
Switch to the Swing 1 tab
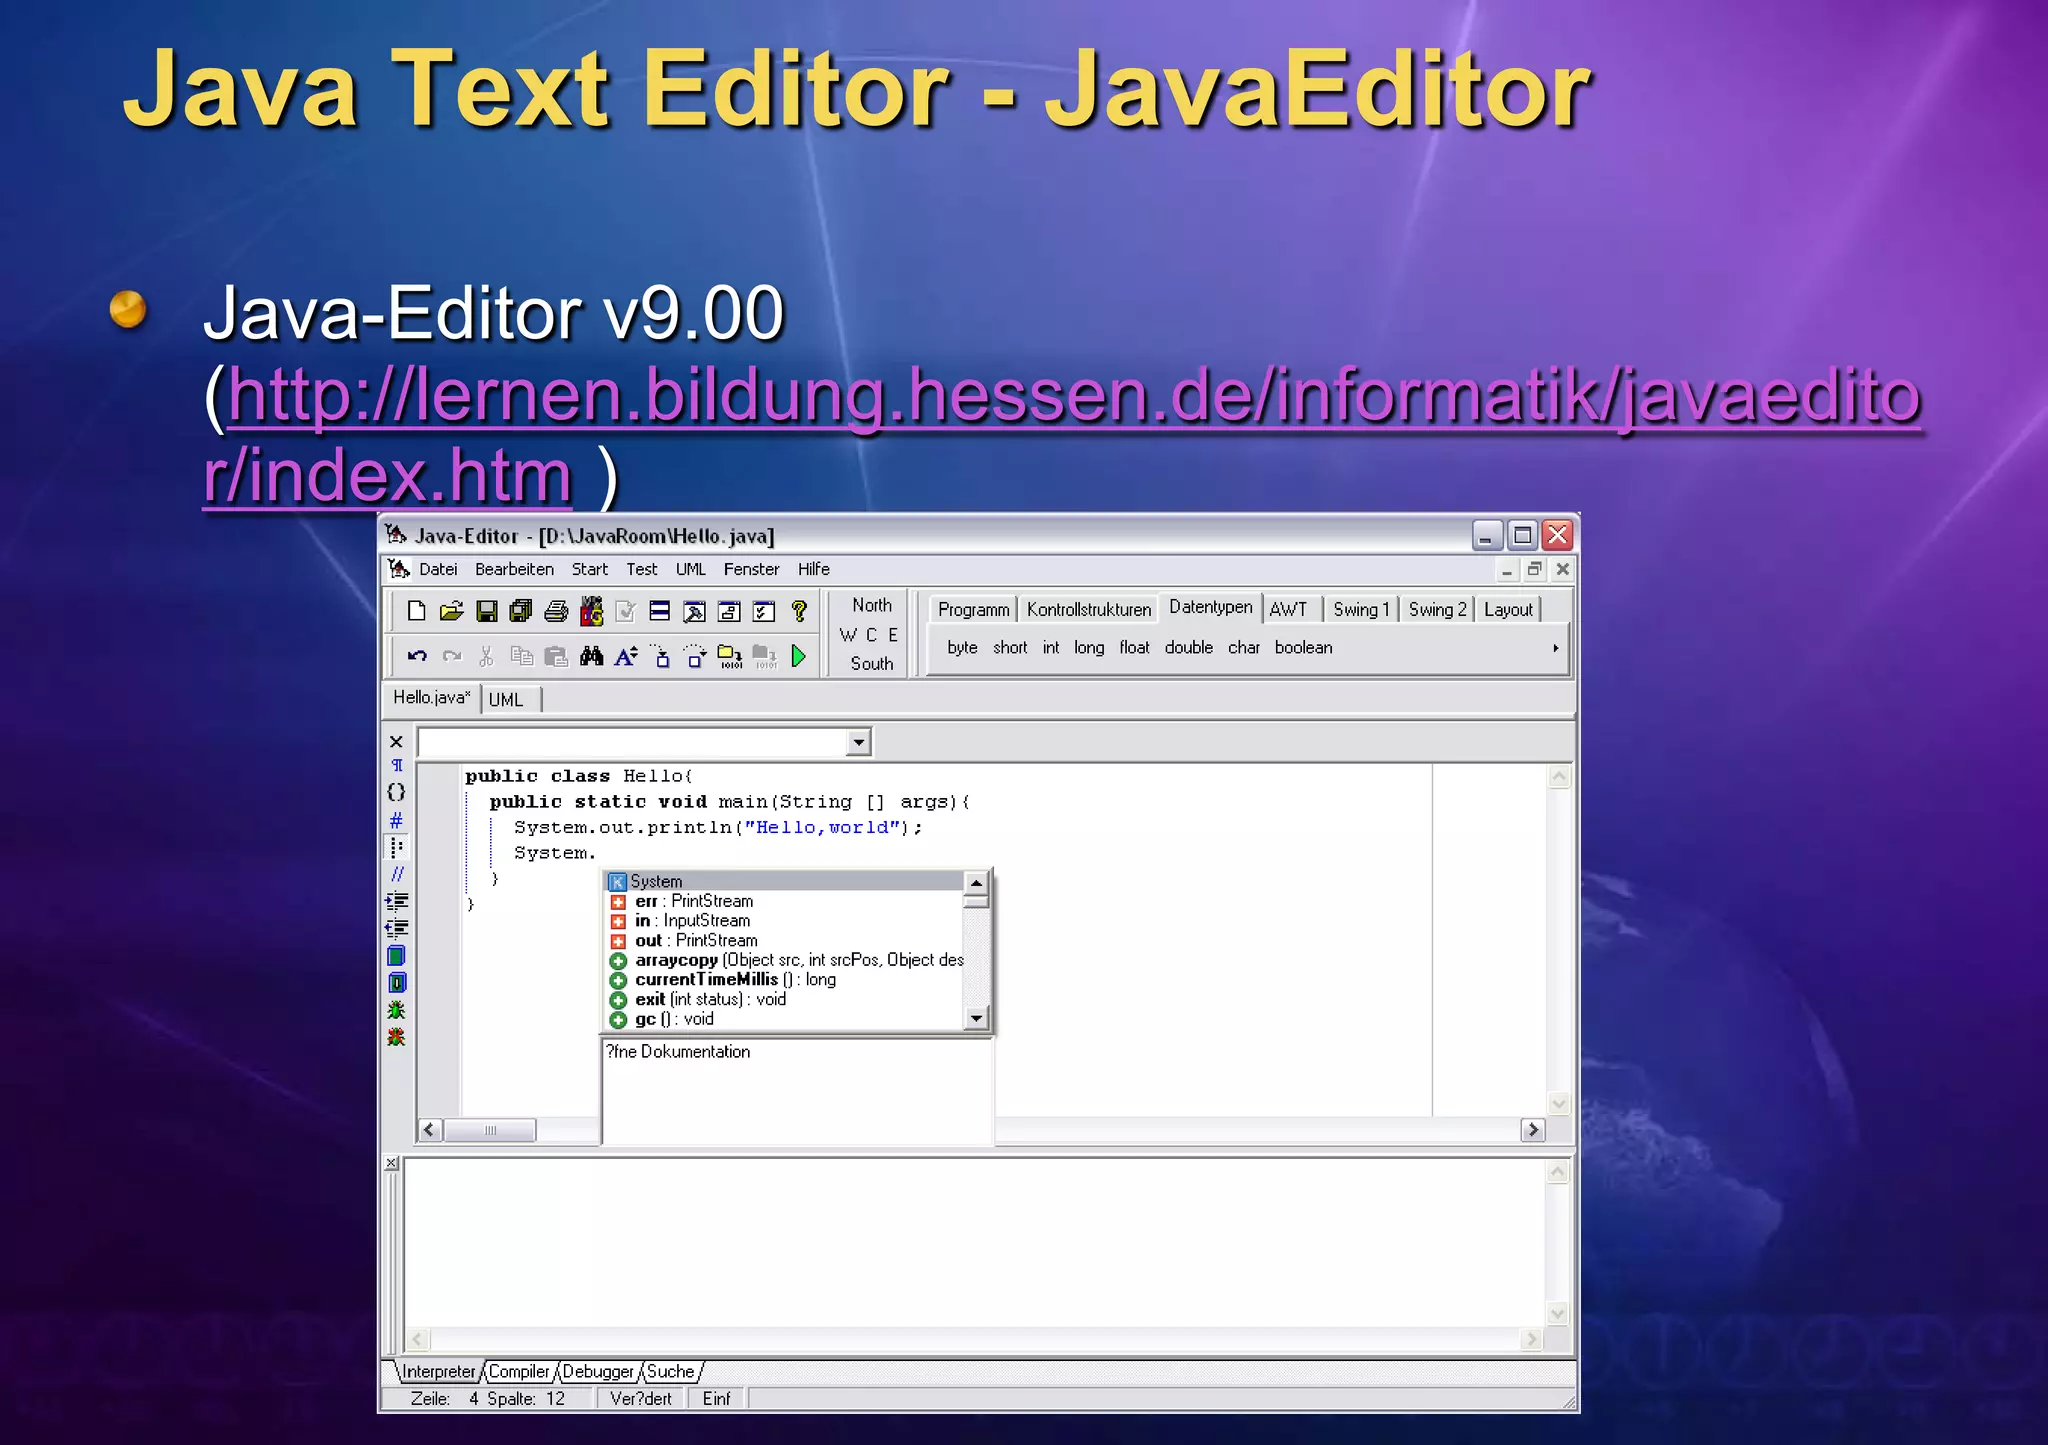pyautogui.click(x=1361, y=609)
